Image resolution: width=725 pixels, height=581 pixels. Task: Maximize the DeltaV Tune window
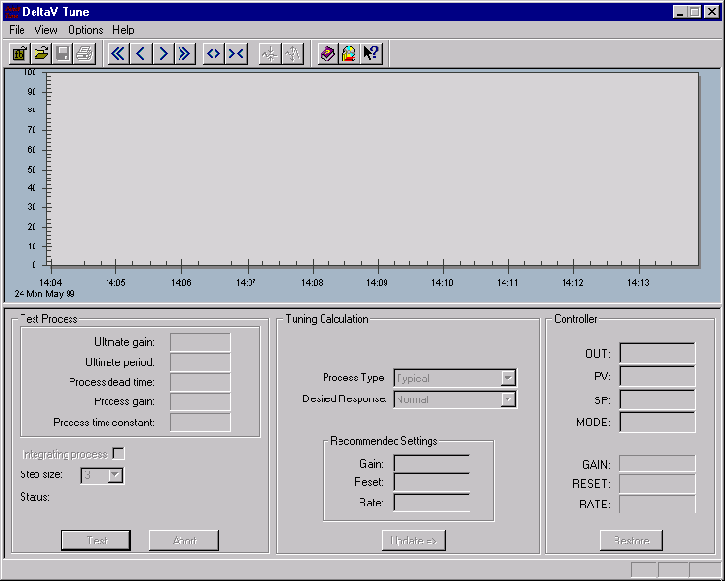[694, 12]
